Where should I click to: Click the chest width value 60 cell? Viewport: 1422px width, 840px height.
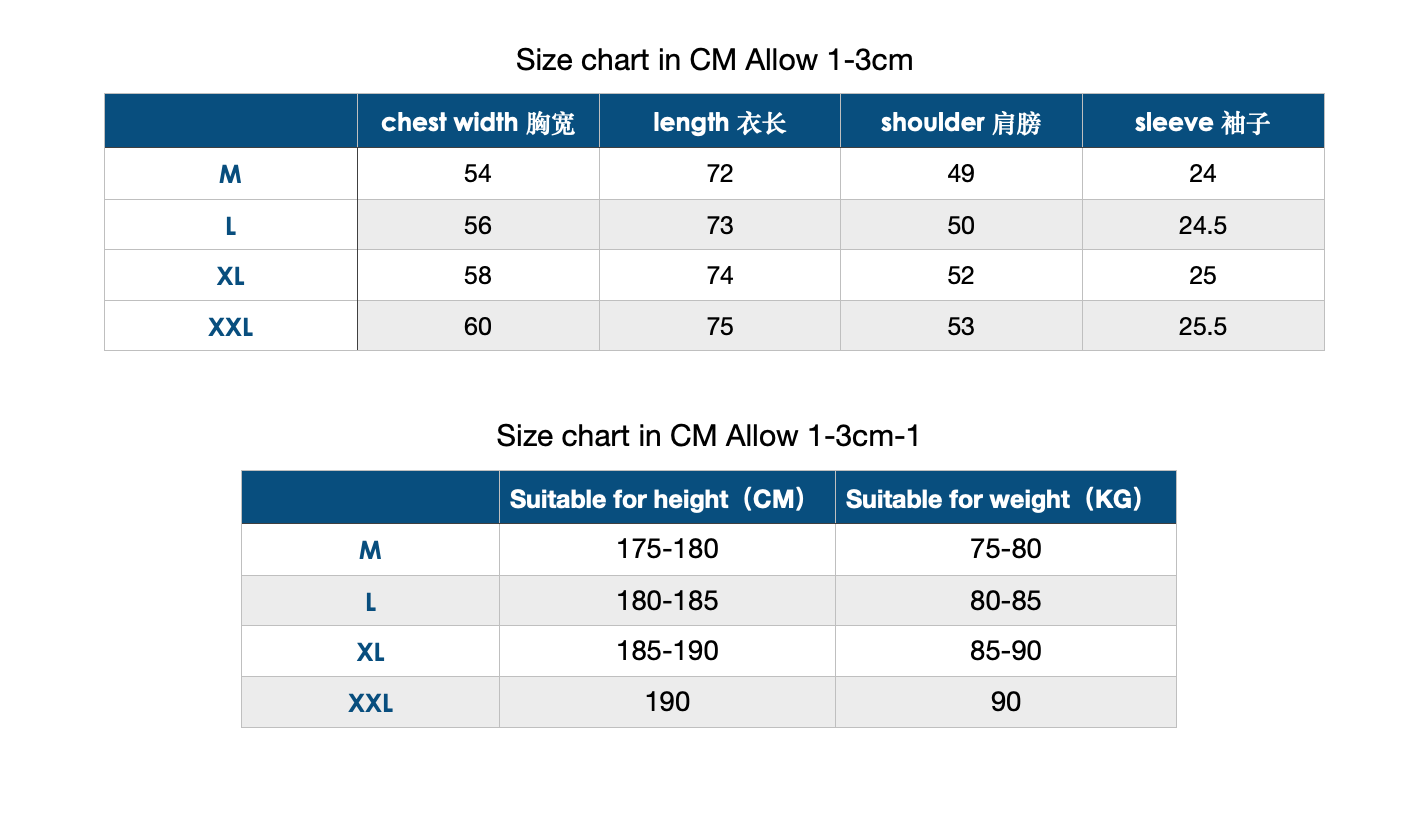click(478, 326)
